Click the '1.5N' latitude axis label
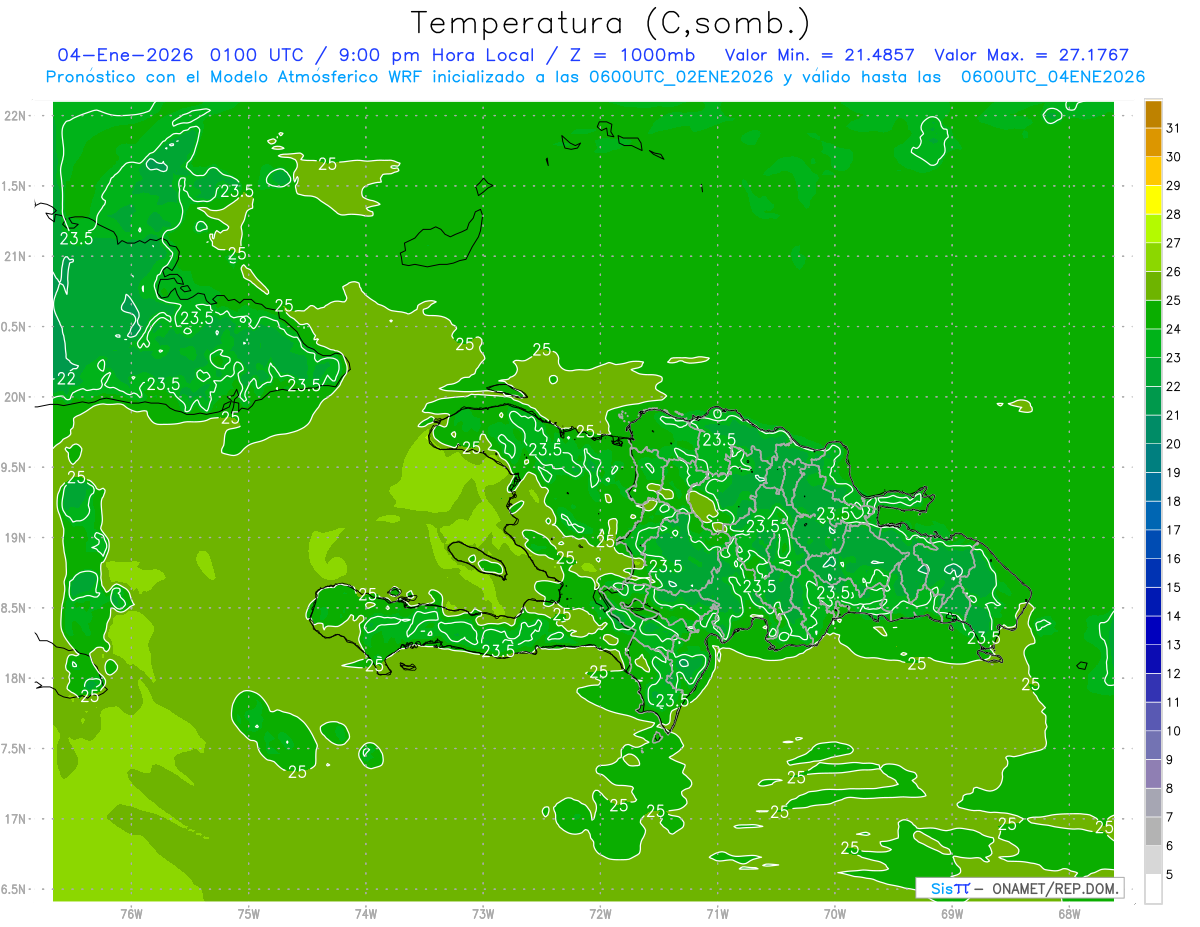This screenshot has width=1200, height=927. tap(15, 186)
